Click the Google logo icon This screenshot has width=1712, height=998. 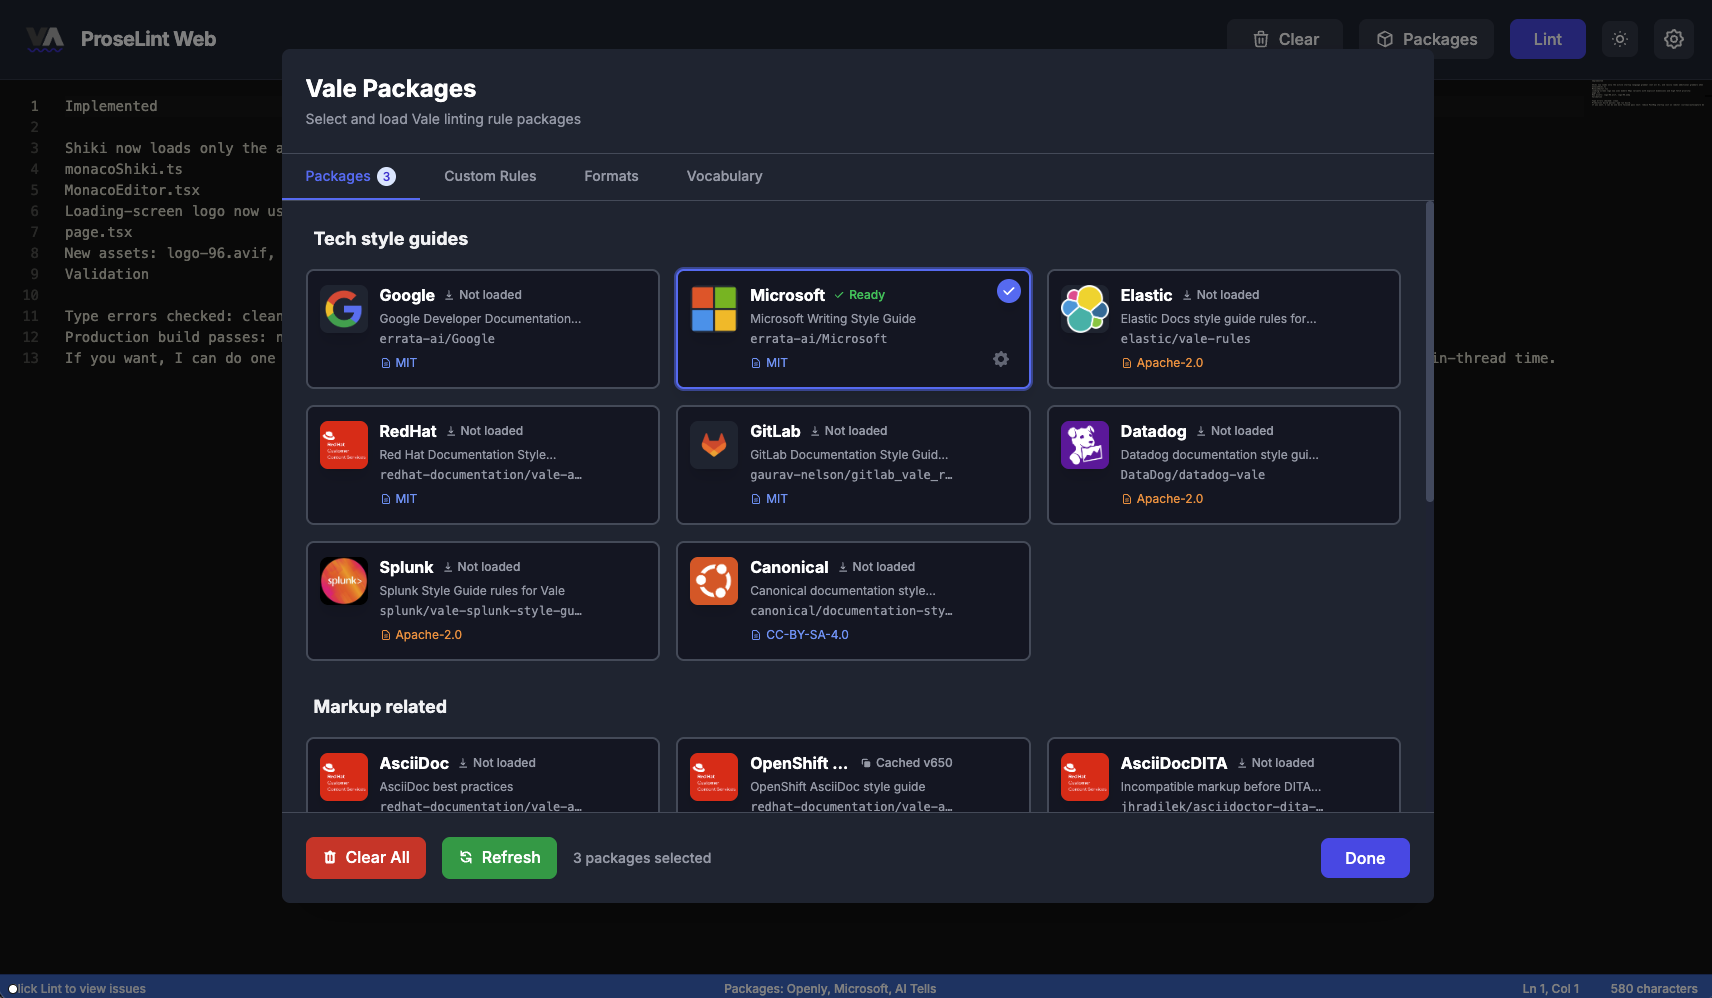(x=343, y=309)
